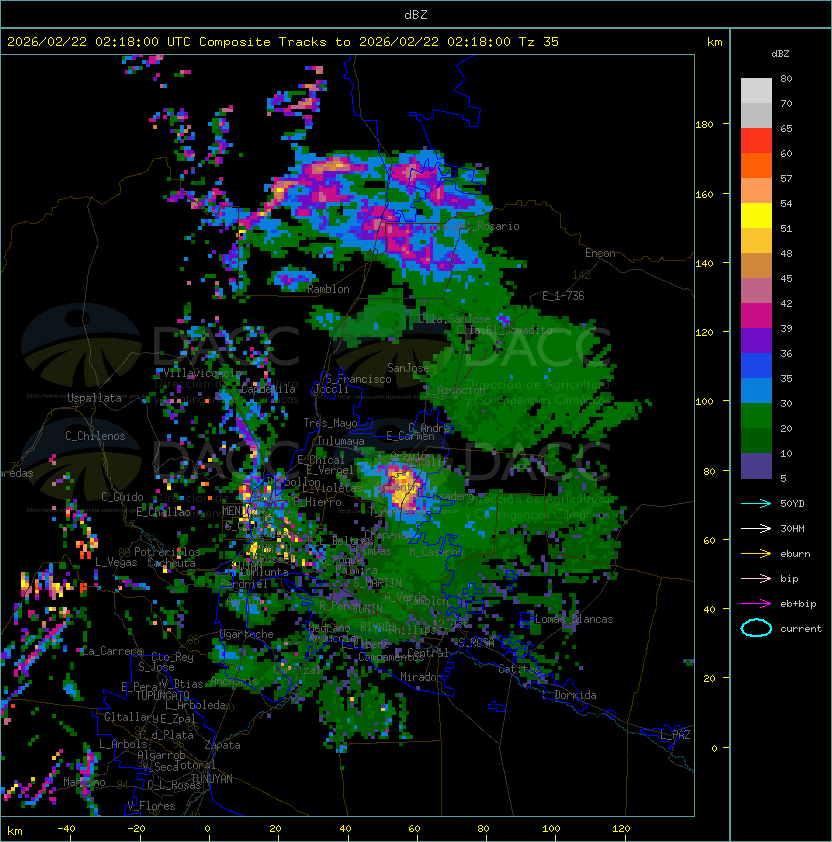Click the '160' km axis tick label

[x=704, y=194]
